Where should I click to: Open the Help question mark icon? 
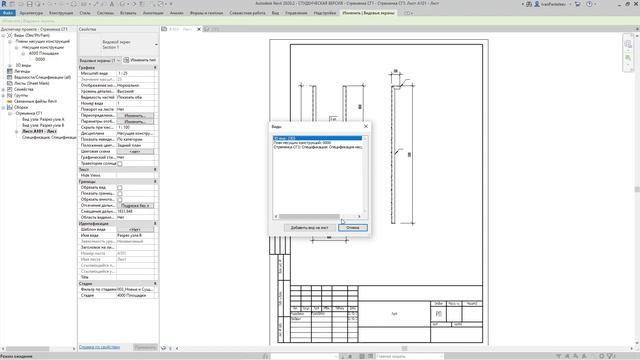pyautogui.click(x=589, y=4)
